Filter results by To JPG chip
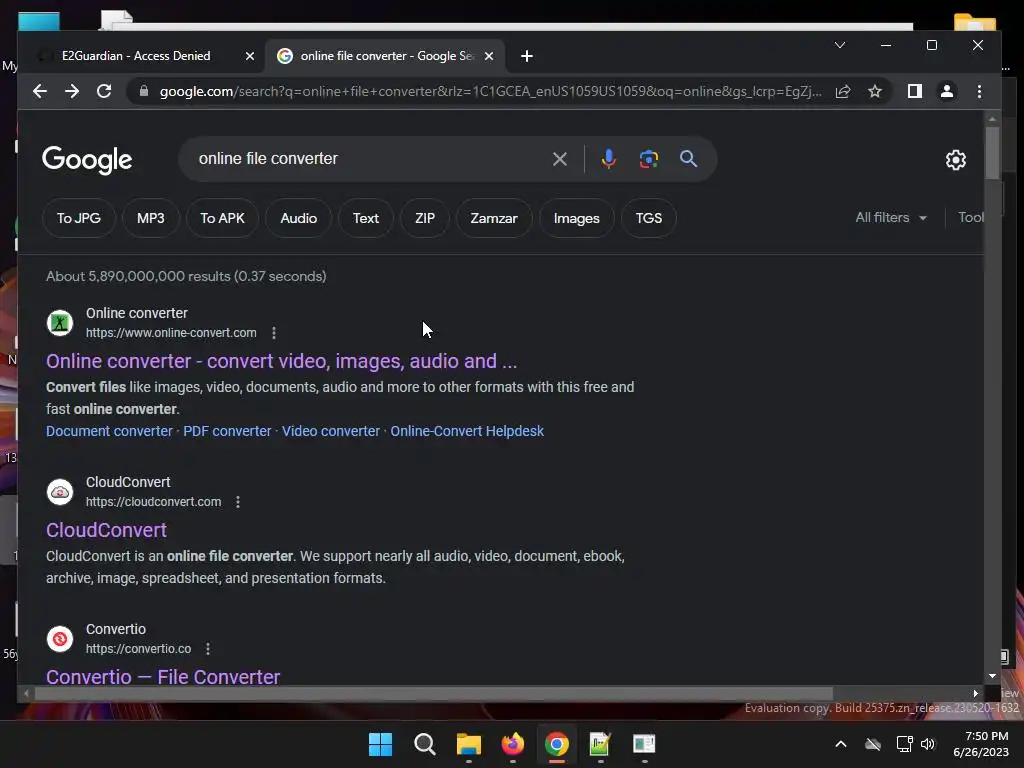Viewport: 1024px width, 768px height. [78, 218]
